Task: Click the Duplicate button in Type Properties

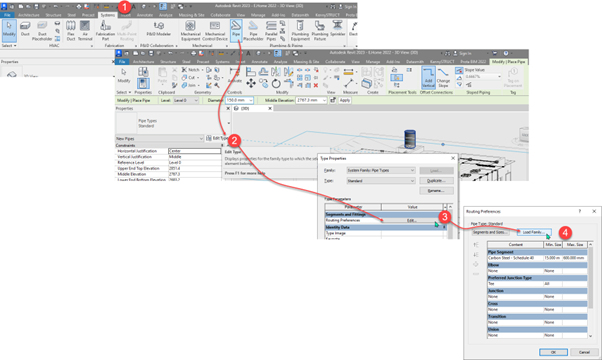Action: click(436, 181)
